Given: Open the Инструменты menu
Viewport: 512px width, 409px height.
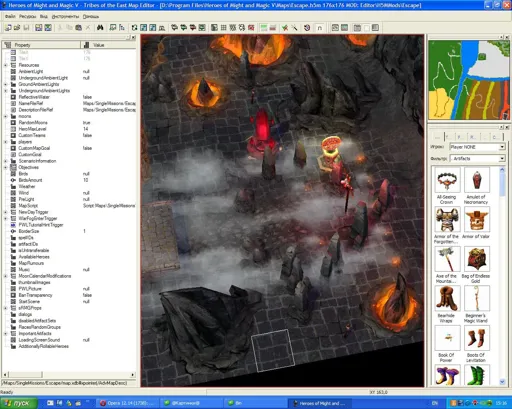Looking at the screenshot, I should [65, 16].
